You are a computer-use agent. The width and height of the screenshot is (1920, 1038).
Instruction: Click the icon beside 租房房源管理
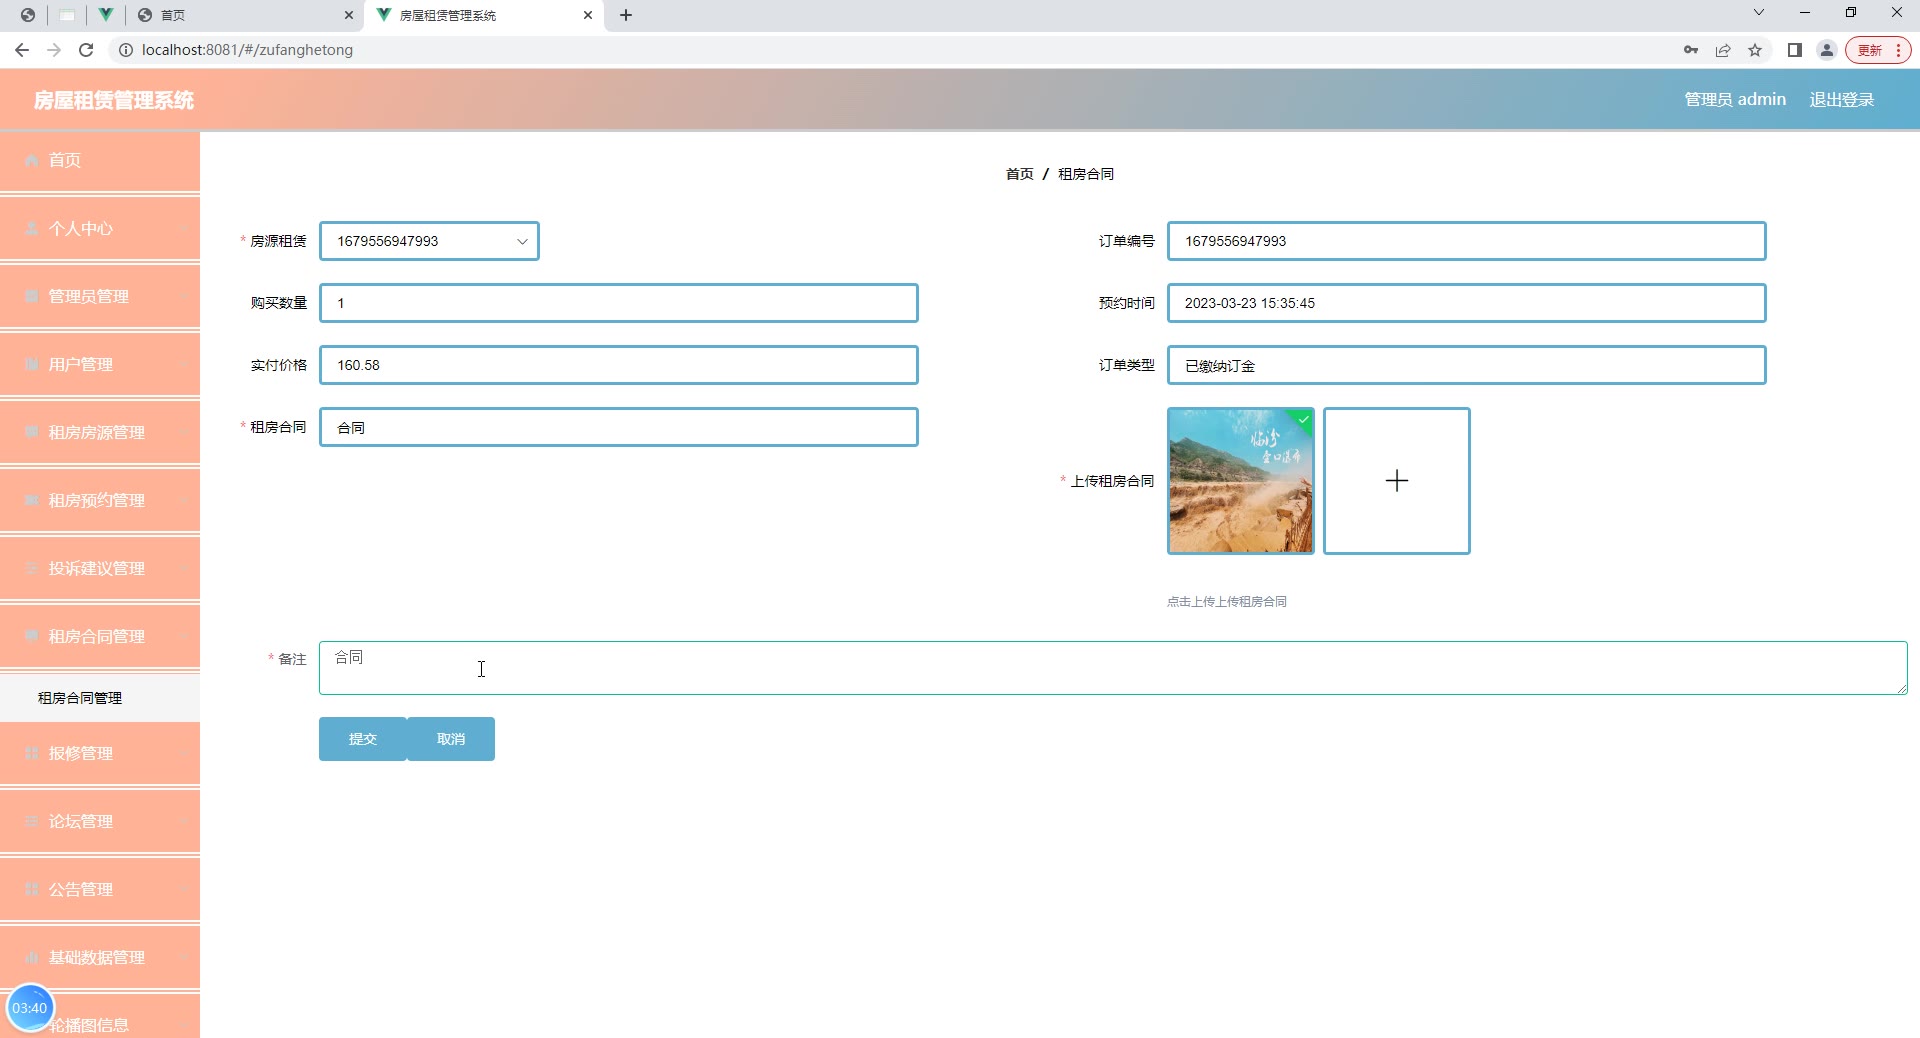[x=32, y=432]
